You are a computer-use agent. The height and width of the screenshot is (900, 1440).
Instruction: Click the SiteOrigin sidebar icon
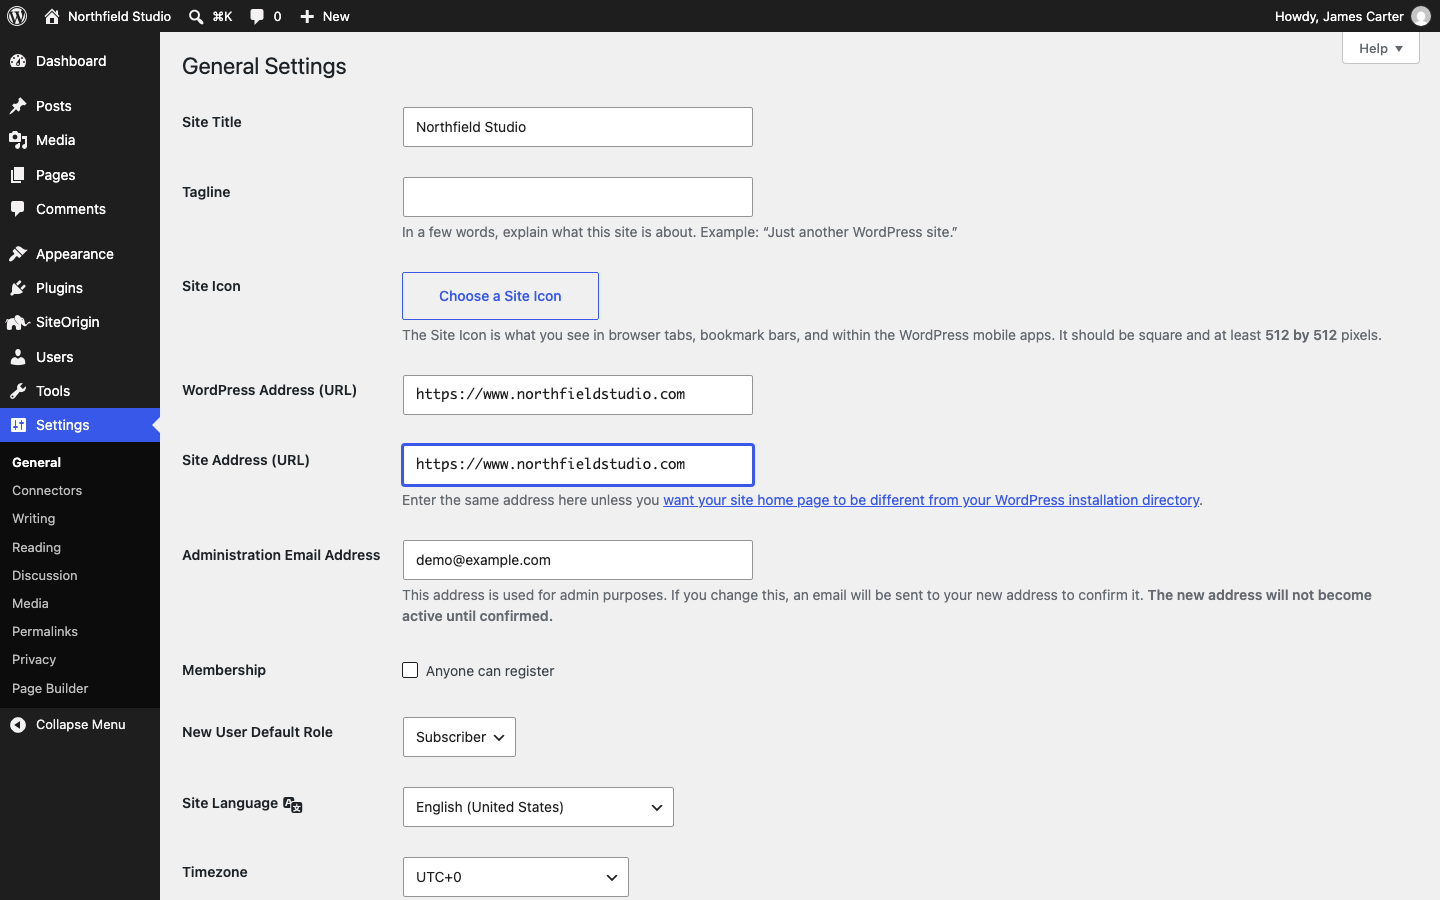18,322
